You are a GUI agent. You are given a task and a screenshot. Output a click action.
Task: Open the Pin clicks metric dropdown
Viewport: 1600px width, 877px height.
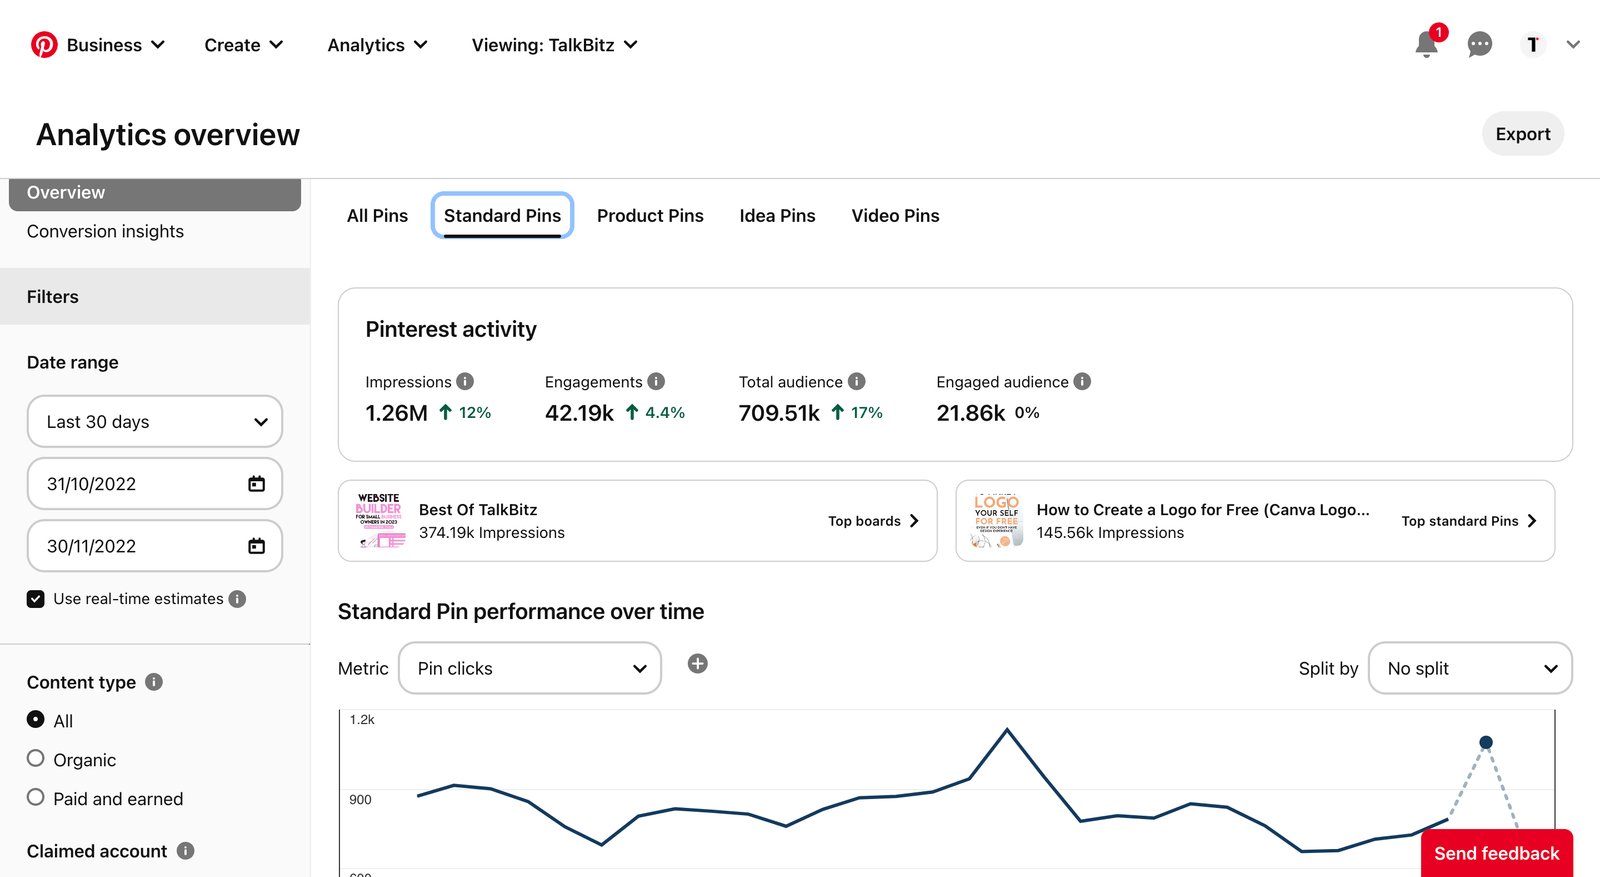click(530, 668)
